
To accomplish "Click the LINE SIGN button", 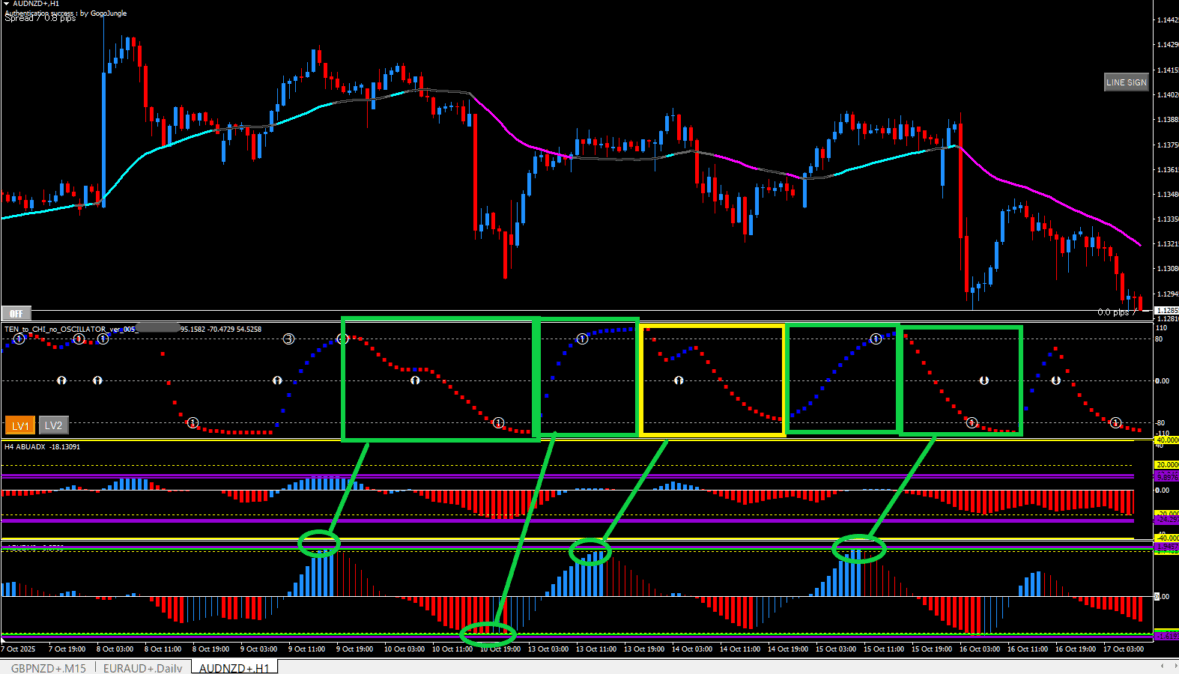I will pyautogui.click(x=1126, y=83).
